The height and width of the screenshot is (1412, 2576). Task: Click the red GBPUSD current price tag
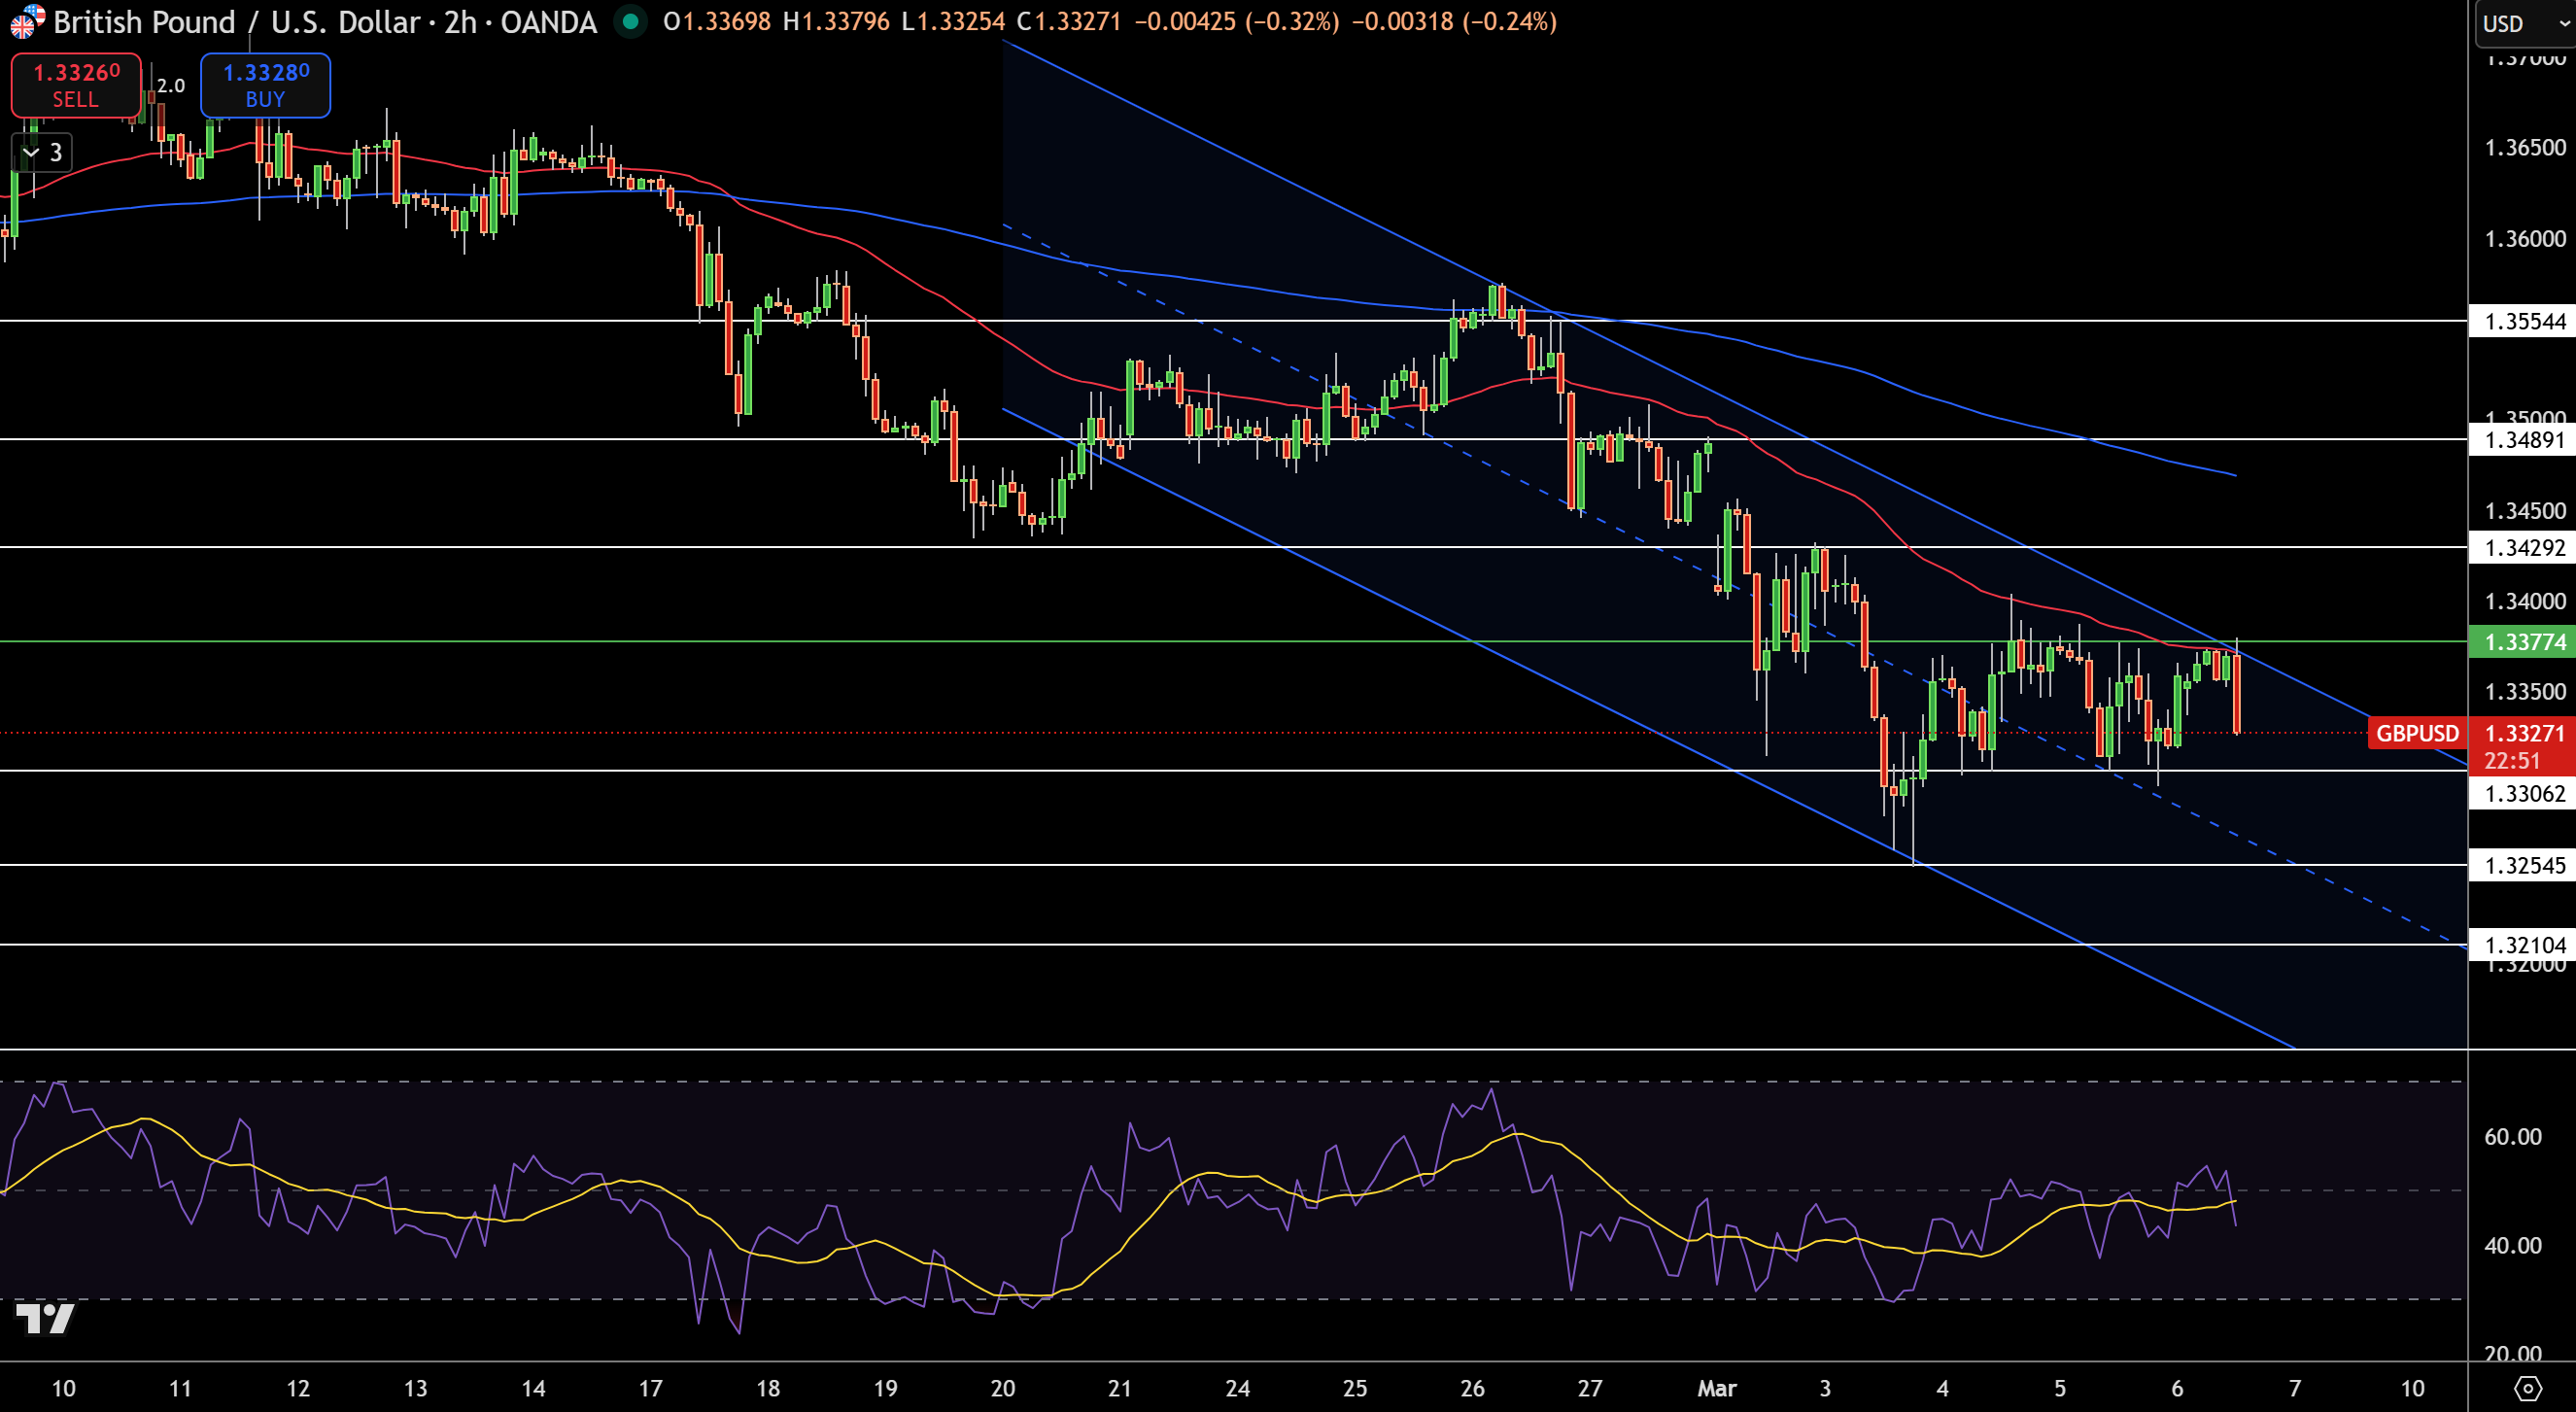(2416, 733)
